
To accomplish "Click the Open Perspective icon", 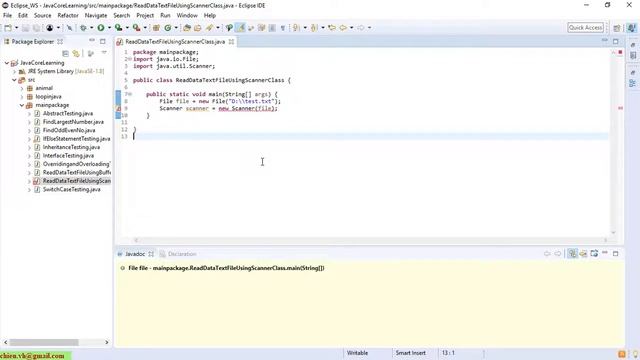I will 617,28.
